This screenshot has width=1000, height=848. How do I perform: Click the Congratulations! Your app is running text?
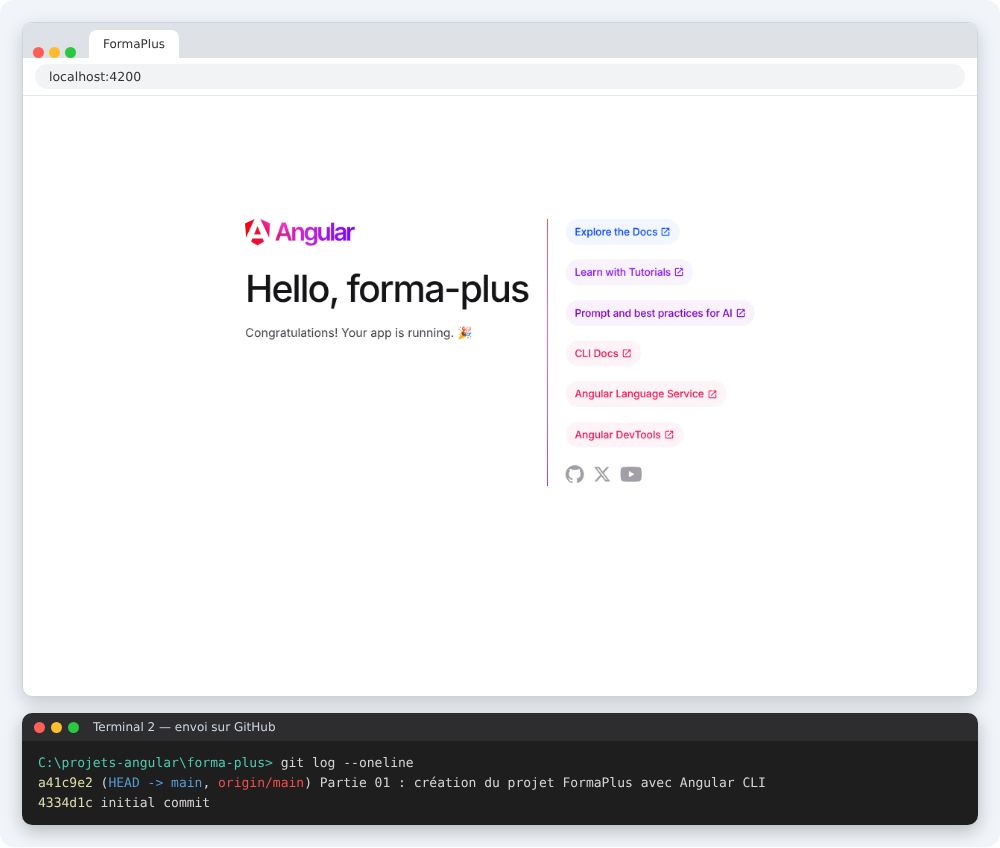tap(358, 333)
